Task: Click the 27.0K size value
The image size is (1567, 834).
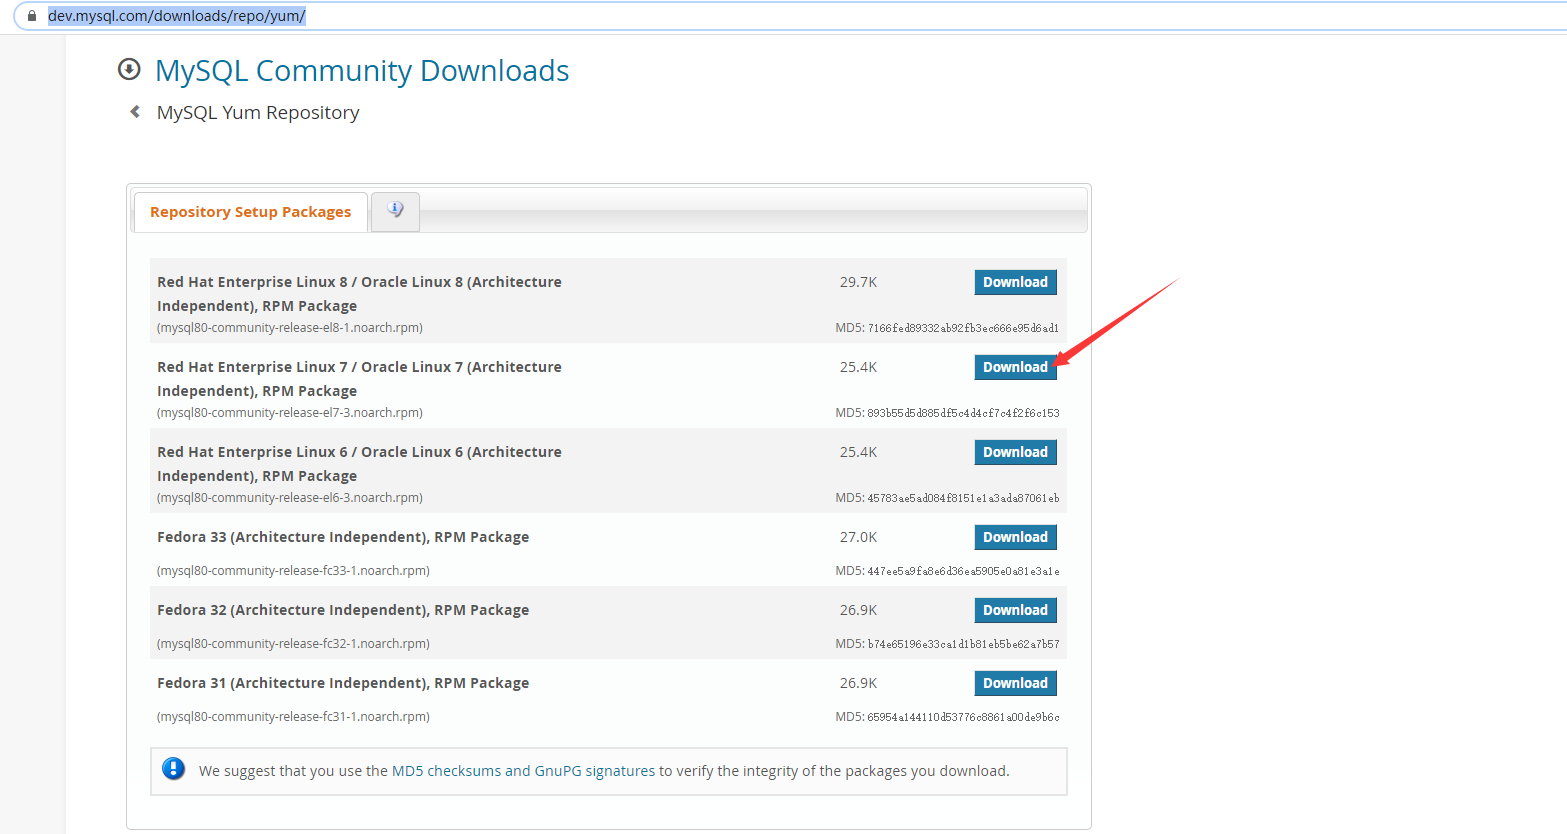Action: 858,537
